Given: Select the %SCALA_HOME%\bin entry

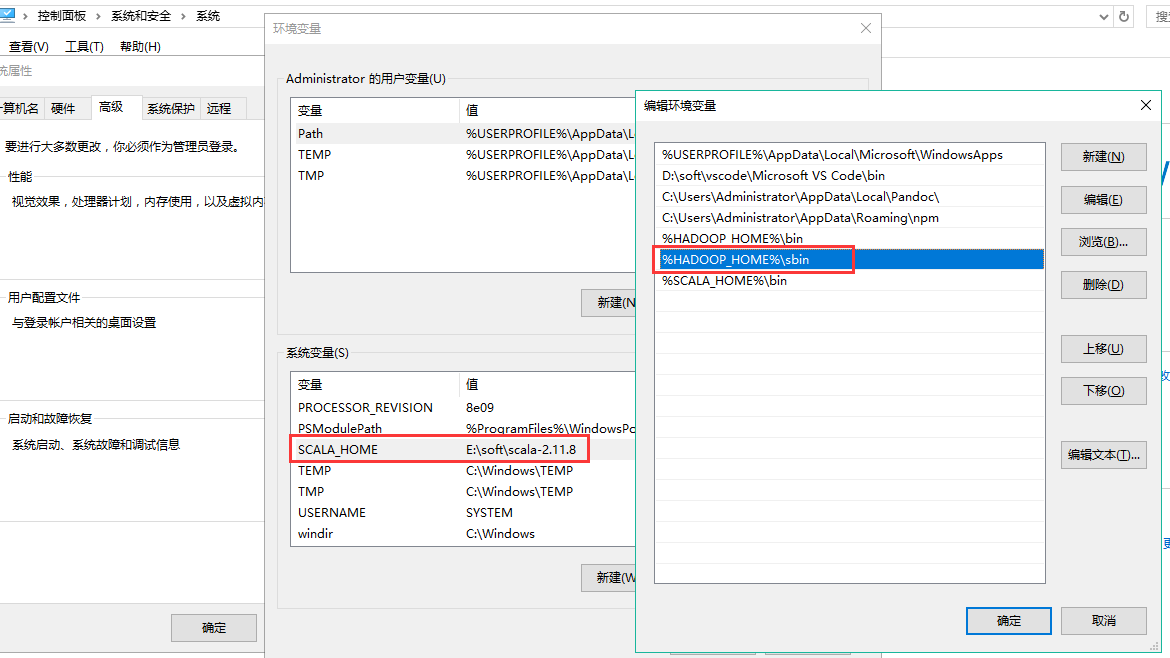Looking at the screenshot, I should coord(849,281).
